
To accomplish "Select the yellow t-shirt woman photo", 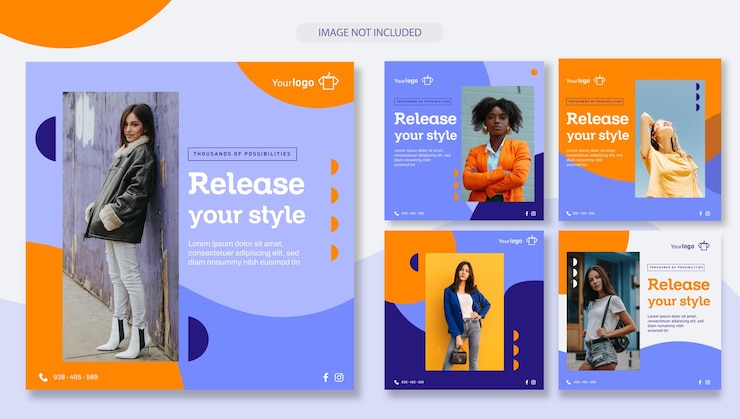I will coord(670,139).
